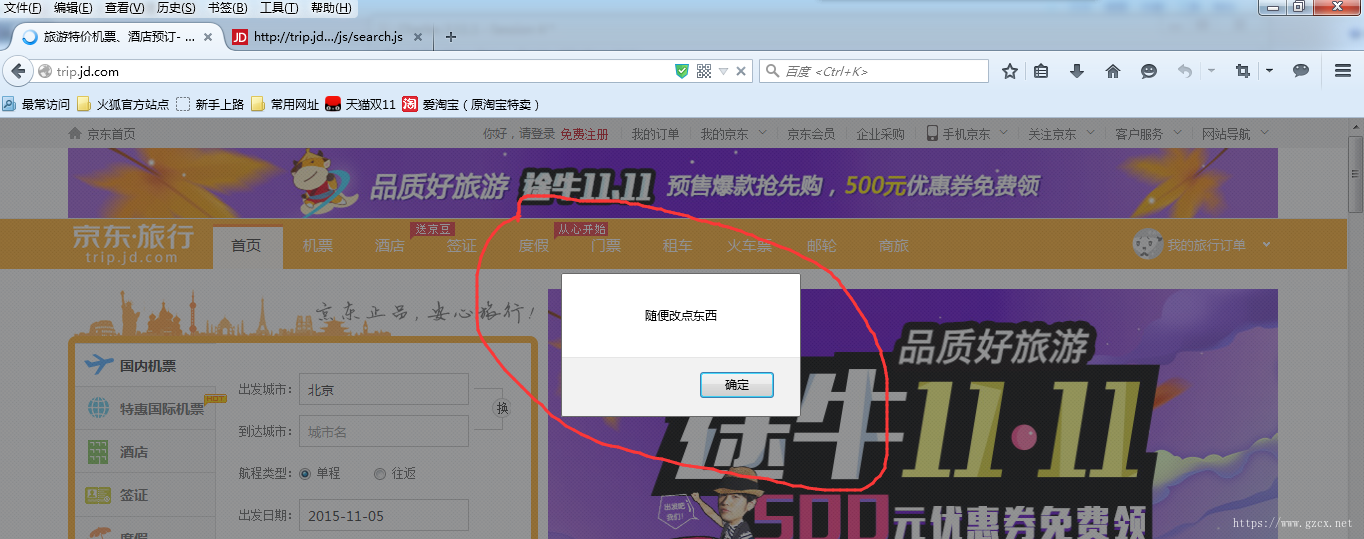Close the 旅游特价机票 tab
1364x539 pixels.
pos(208,37)
